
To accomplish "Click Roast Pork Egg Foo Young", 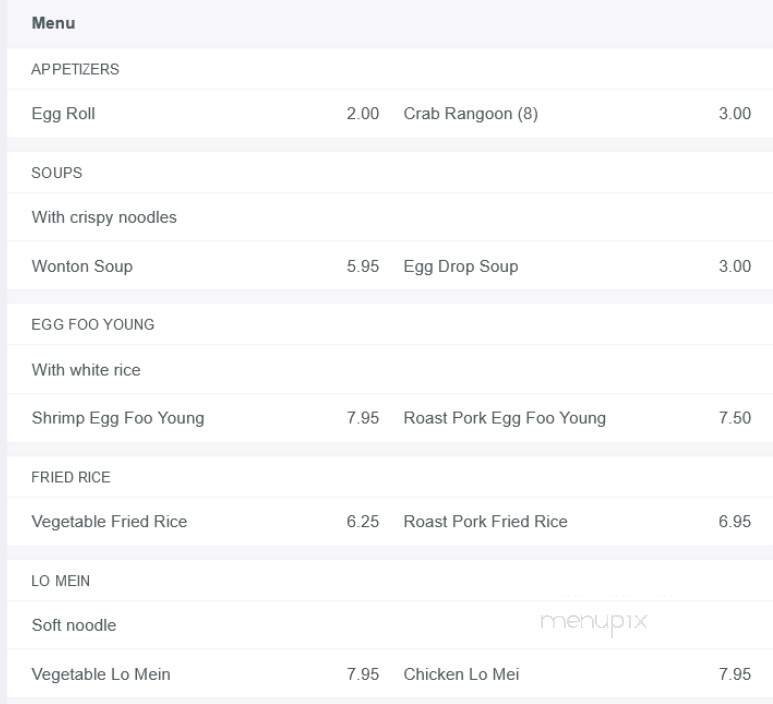I will coord(504,418).
